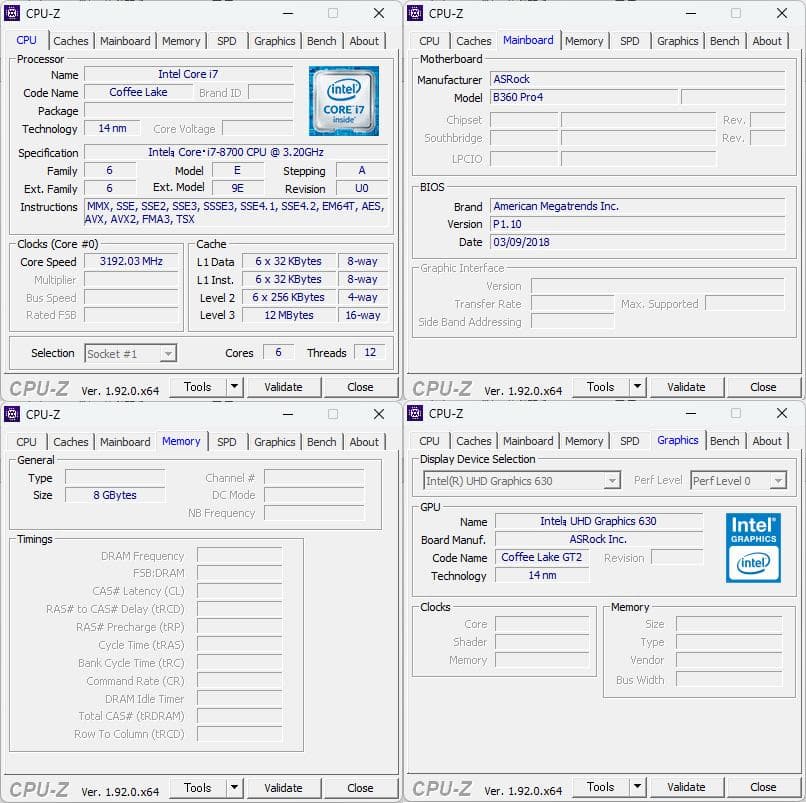806x803 pixels.
Task: Click the Tools button in the Memory window
Action: (x=199, y=787)
